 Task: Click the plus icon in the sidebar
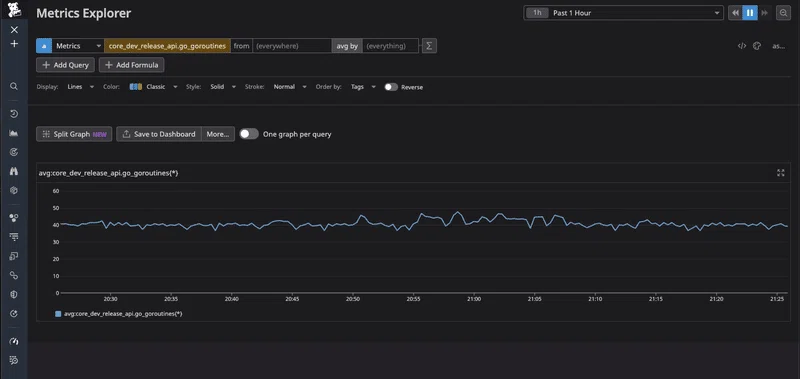pos(14,44)
